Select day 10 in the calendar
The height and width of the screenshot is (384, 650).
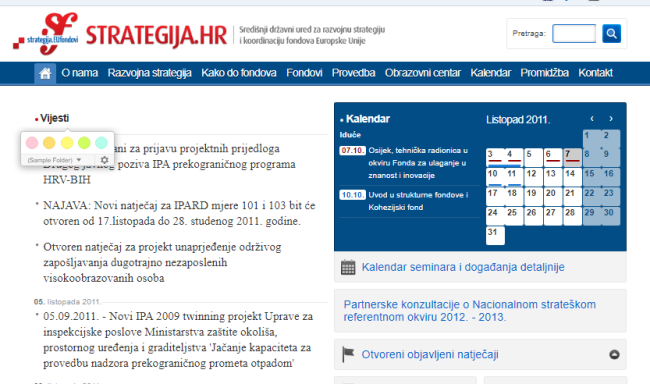[495, 177]
